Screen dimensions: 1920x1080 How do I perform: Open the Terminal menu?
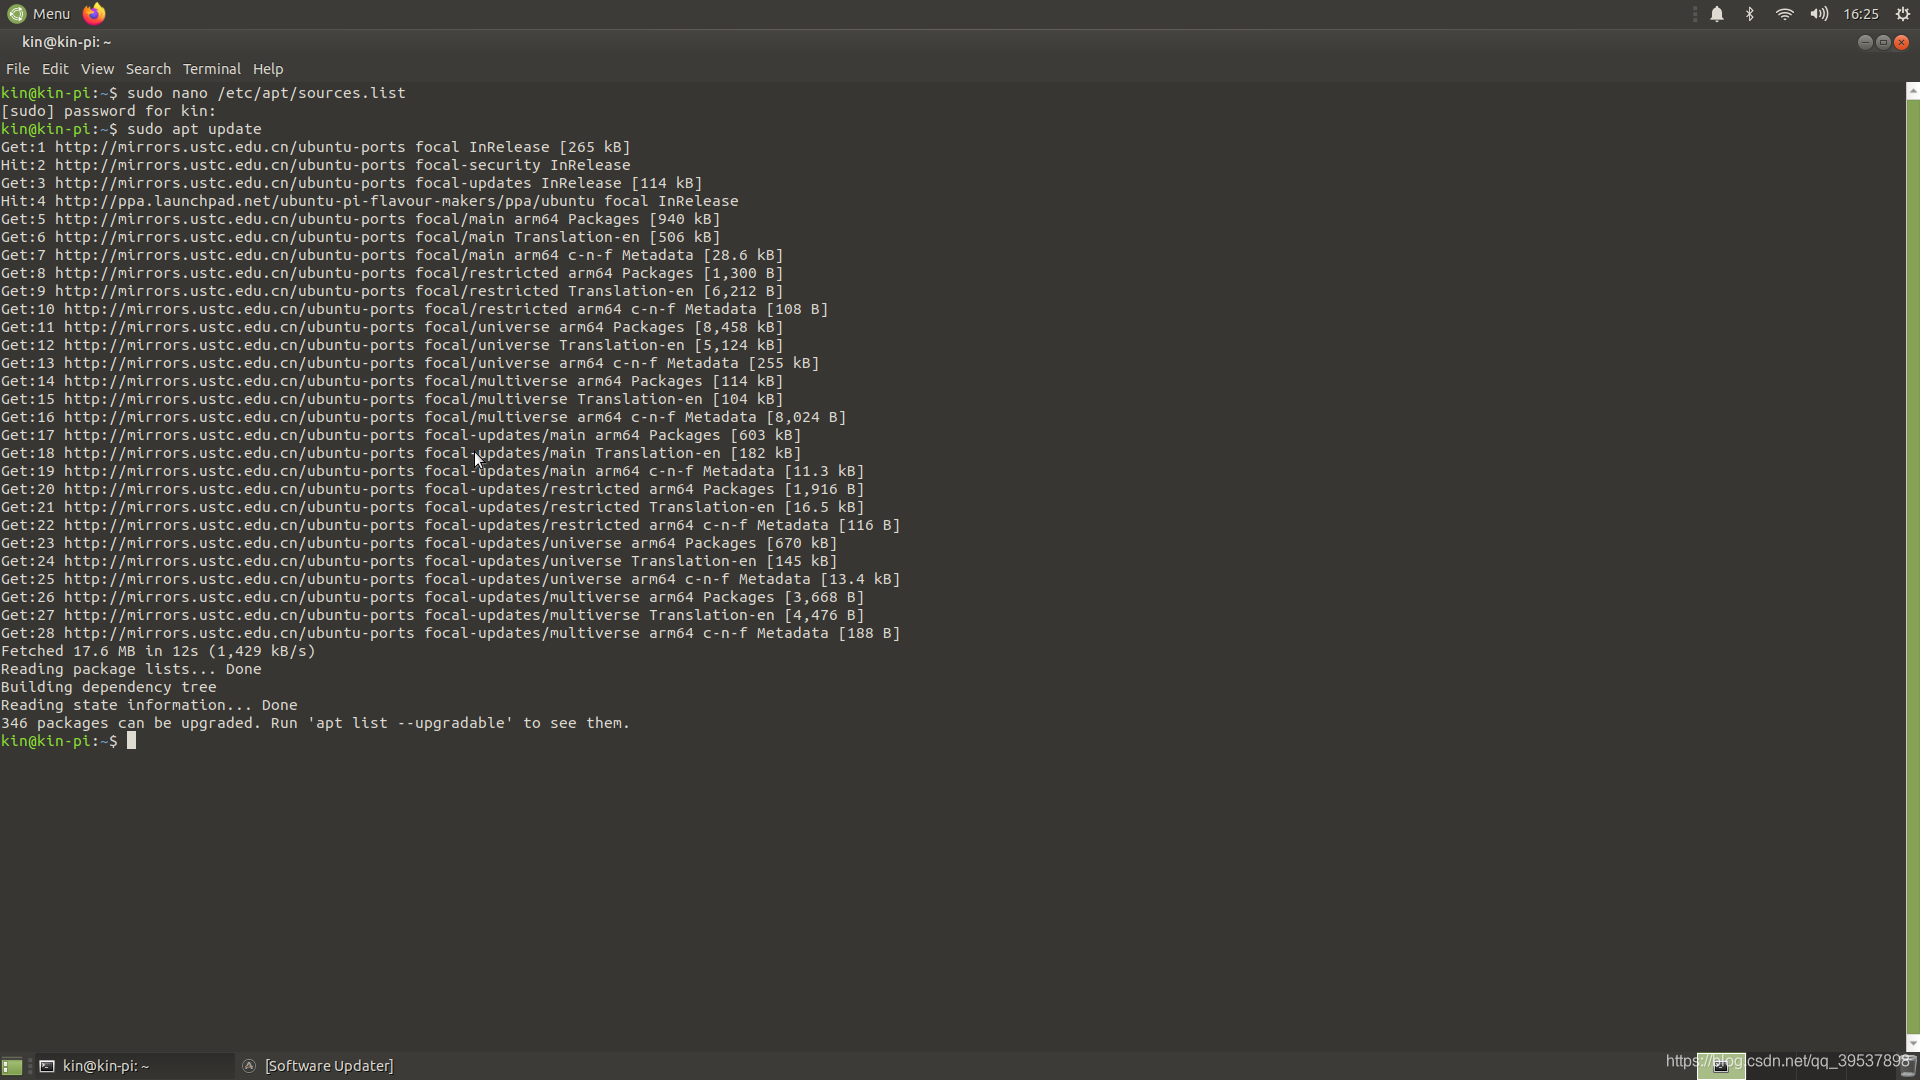211,69
